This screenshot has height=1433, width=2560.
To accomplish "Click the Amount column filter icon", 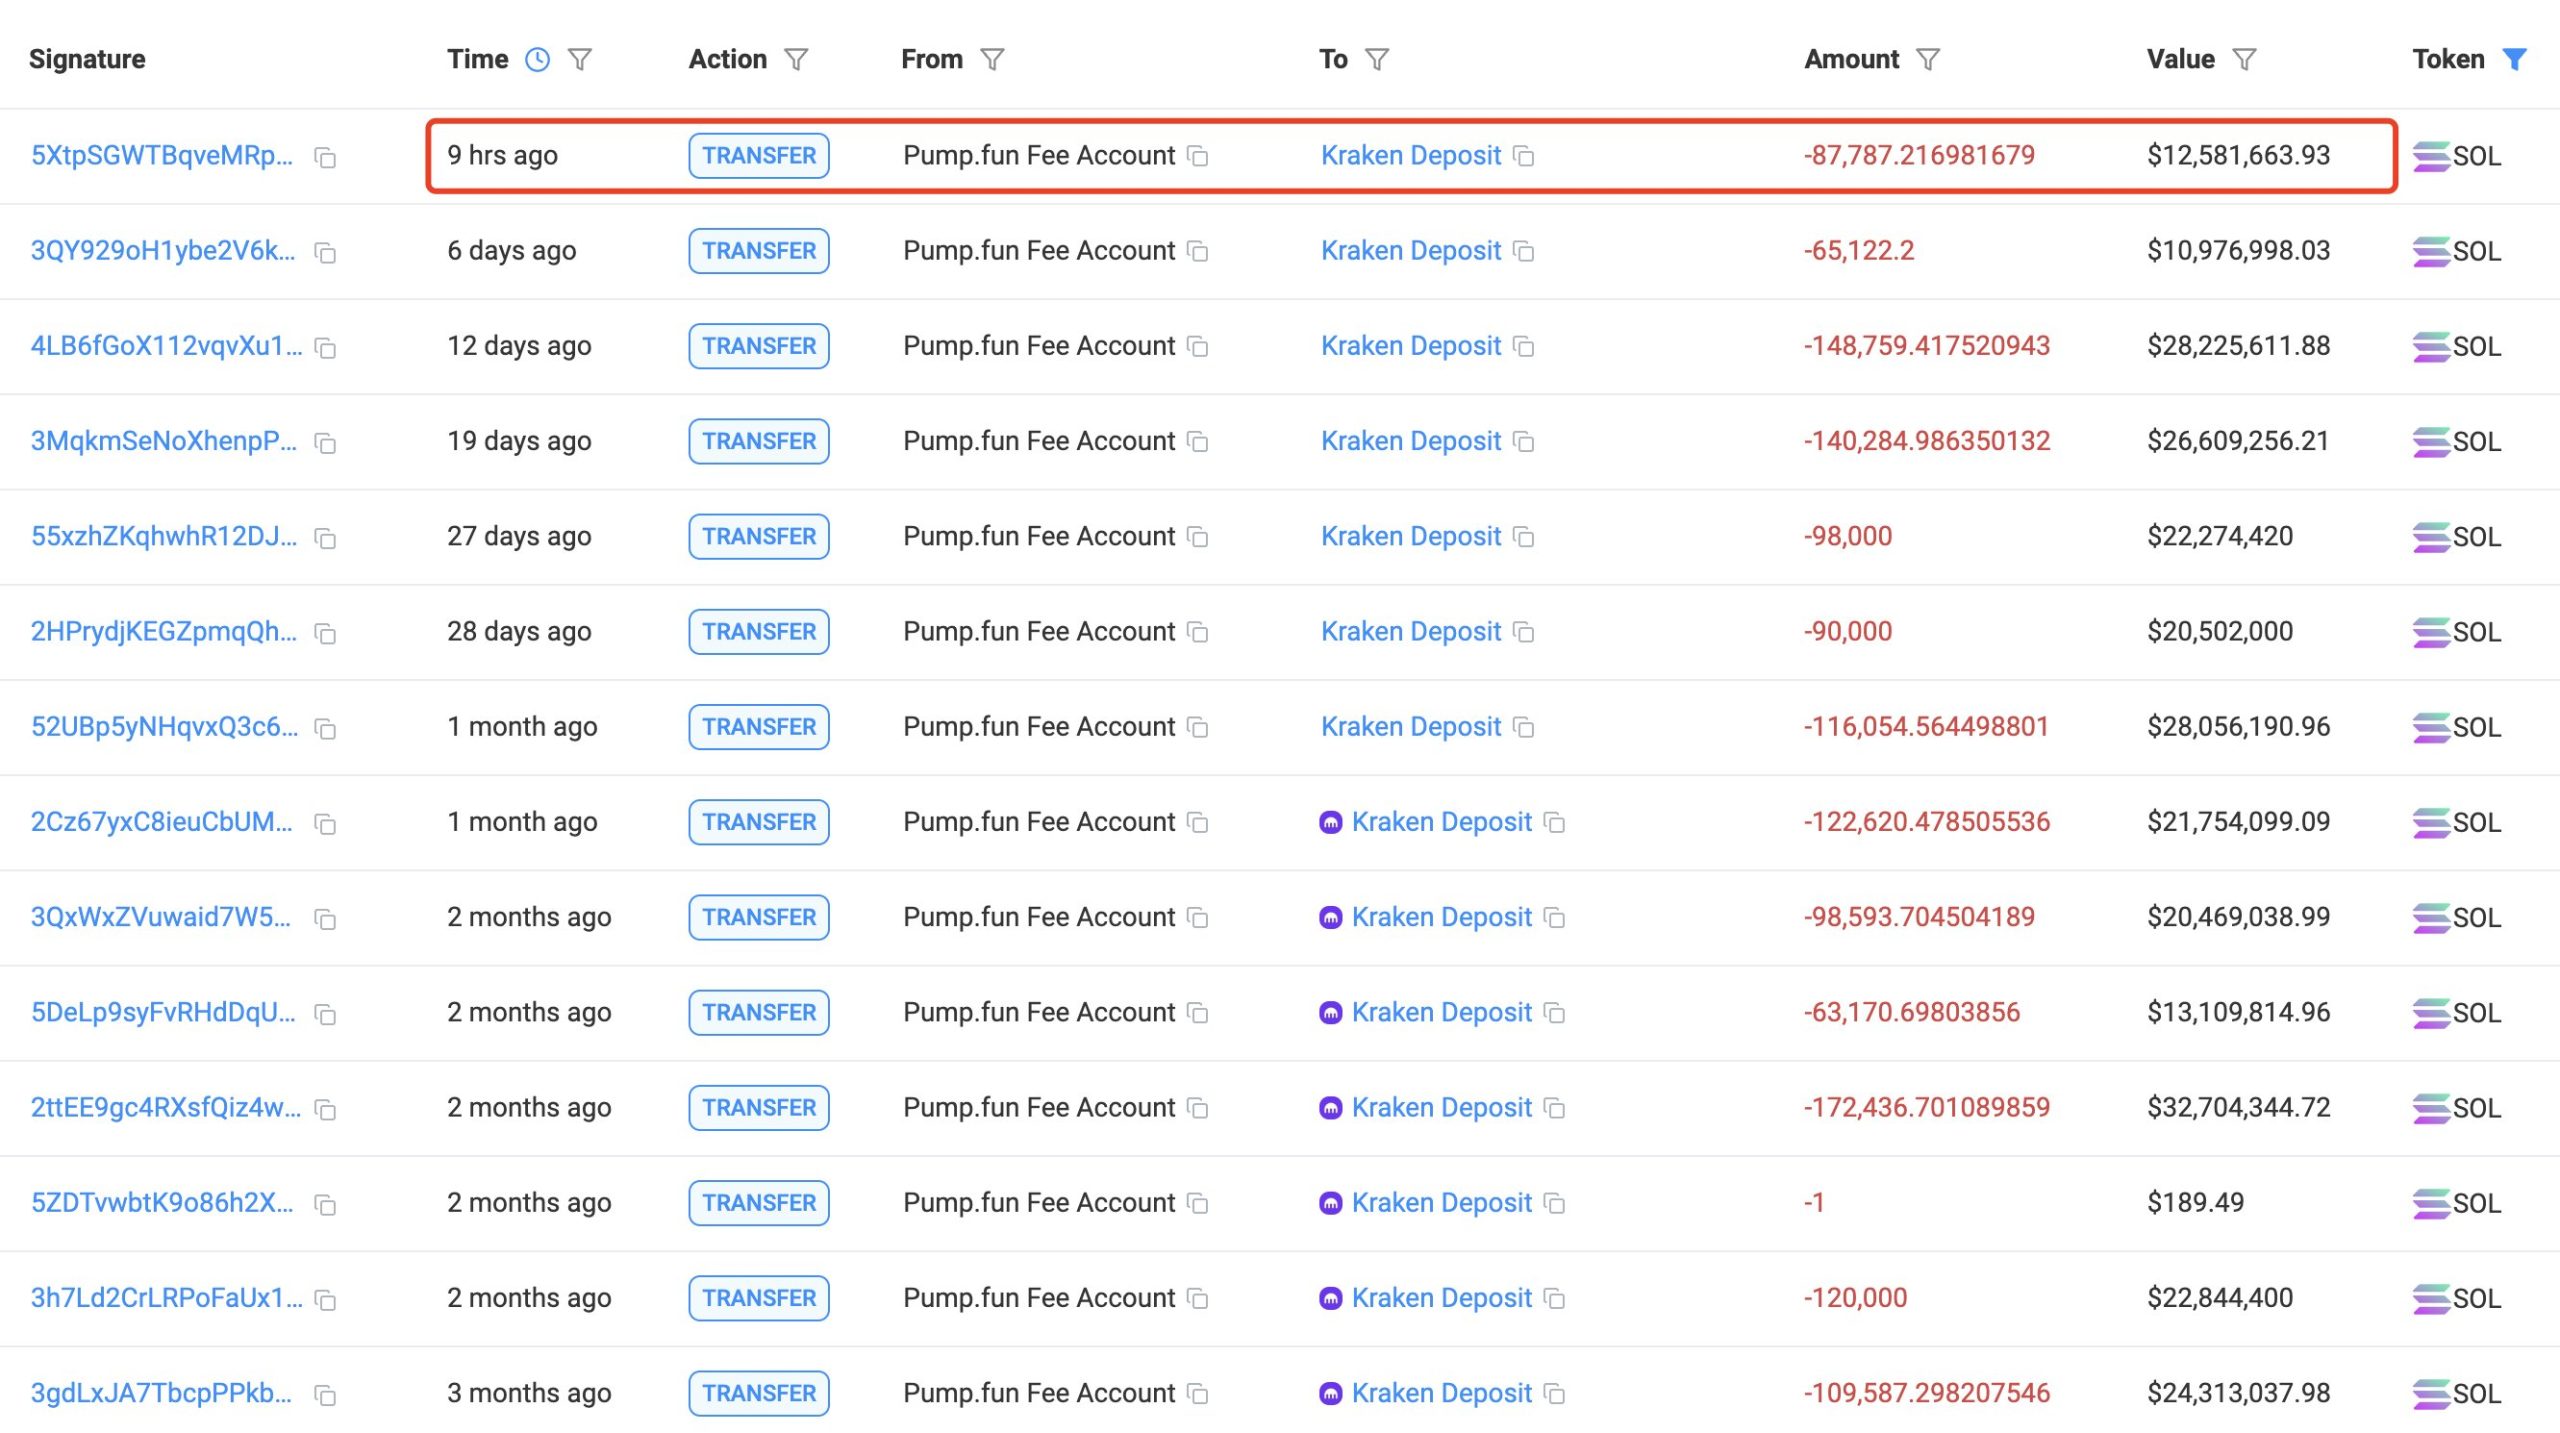I will [1928, 60].
